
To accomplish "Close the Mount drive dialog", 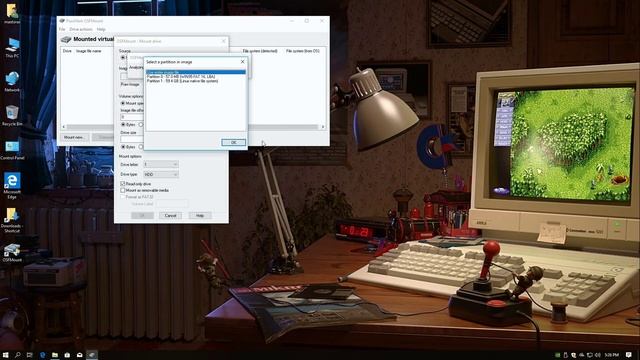I will [x=223, y=41].
